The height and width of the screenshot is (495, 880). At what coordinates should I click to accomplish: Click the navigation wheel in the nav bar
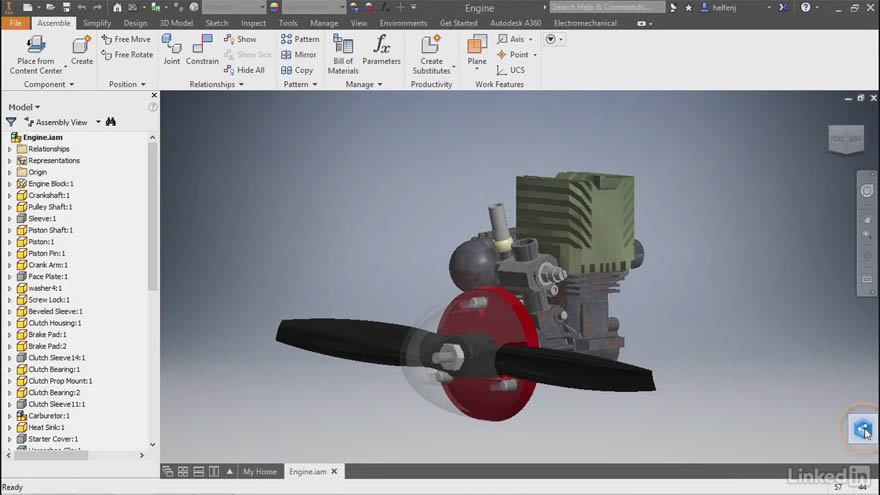(867, 191)
